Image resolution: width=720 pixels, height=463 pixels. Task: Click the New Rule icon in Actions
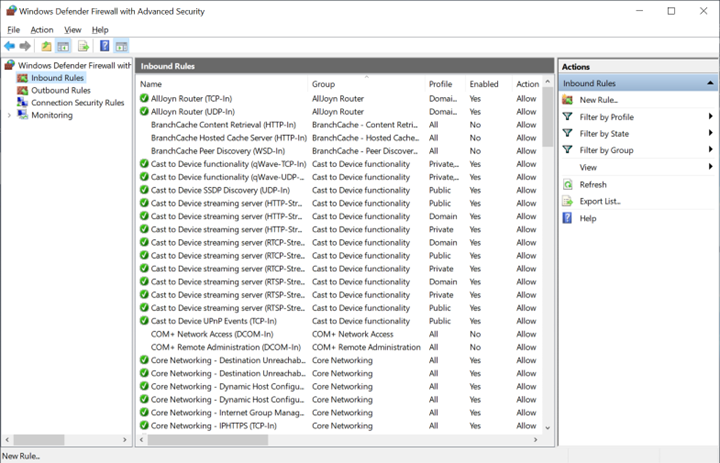point(568,100)
